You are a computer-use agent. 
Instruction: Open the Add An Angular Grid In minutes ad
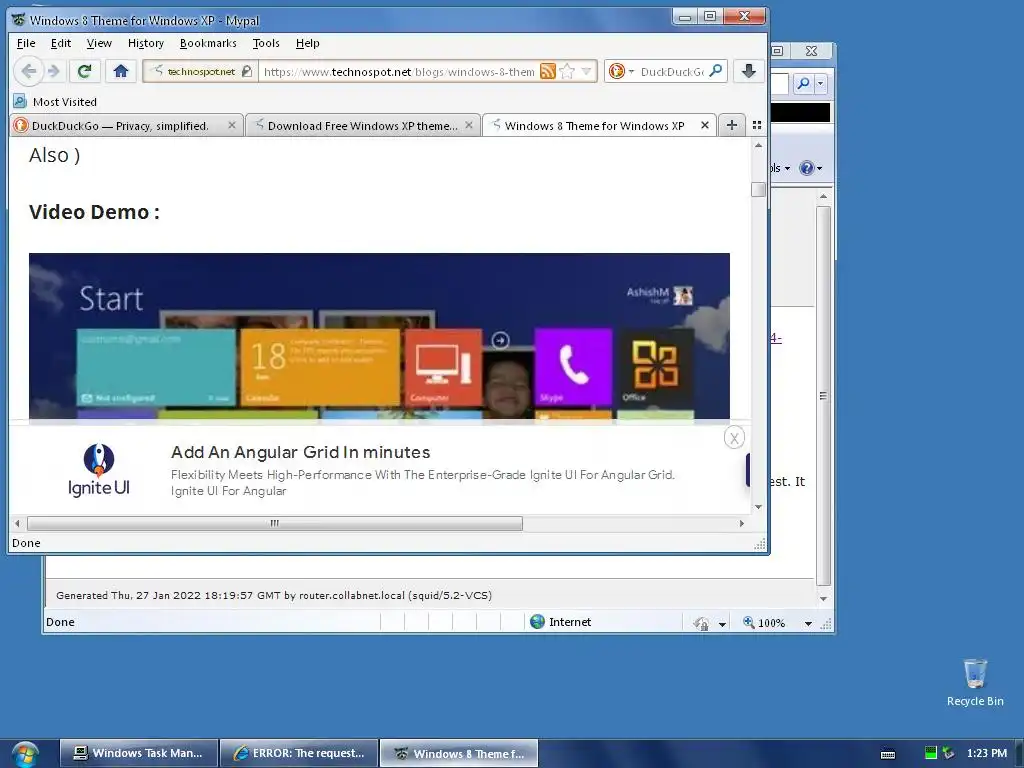(300, 452)
